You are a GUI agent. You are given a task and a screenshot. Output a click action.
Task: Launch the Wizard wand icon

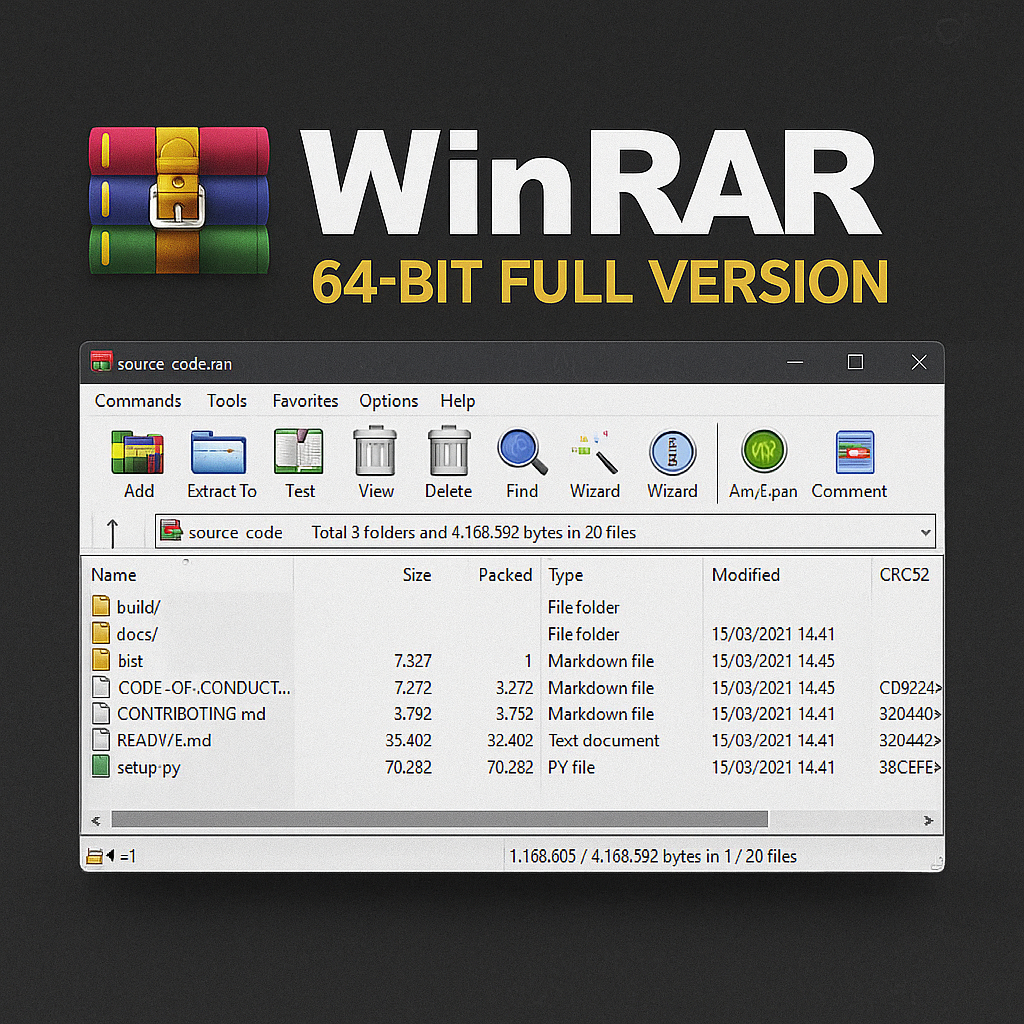tap(594, 452)
